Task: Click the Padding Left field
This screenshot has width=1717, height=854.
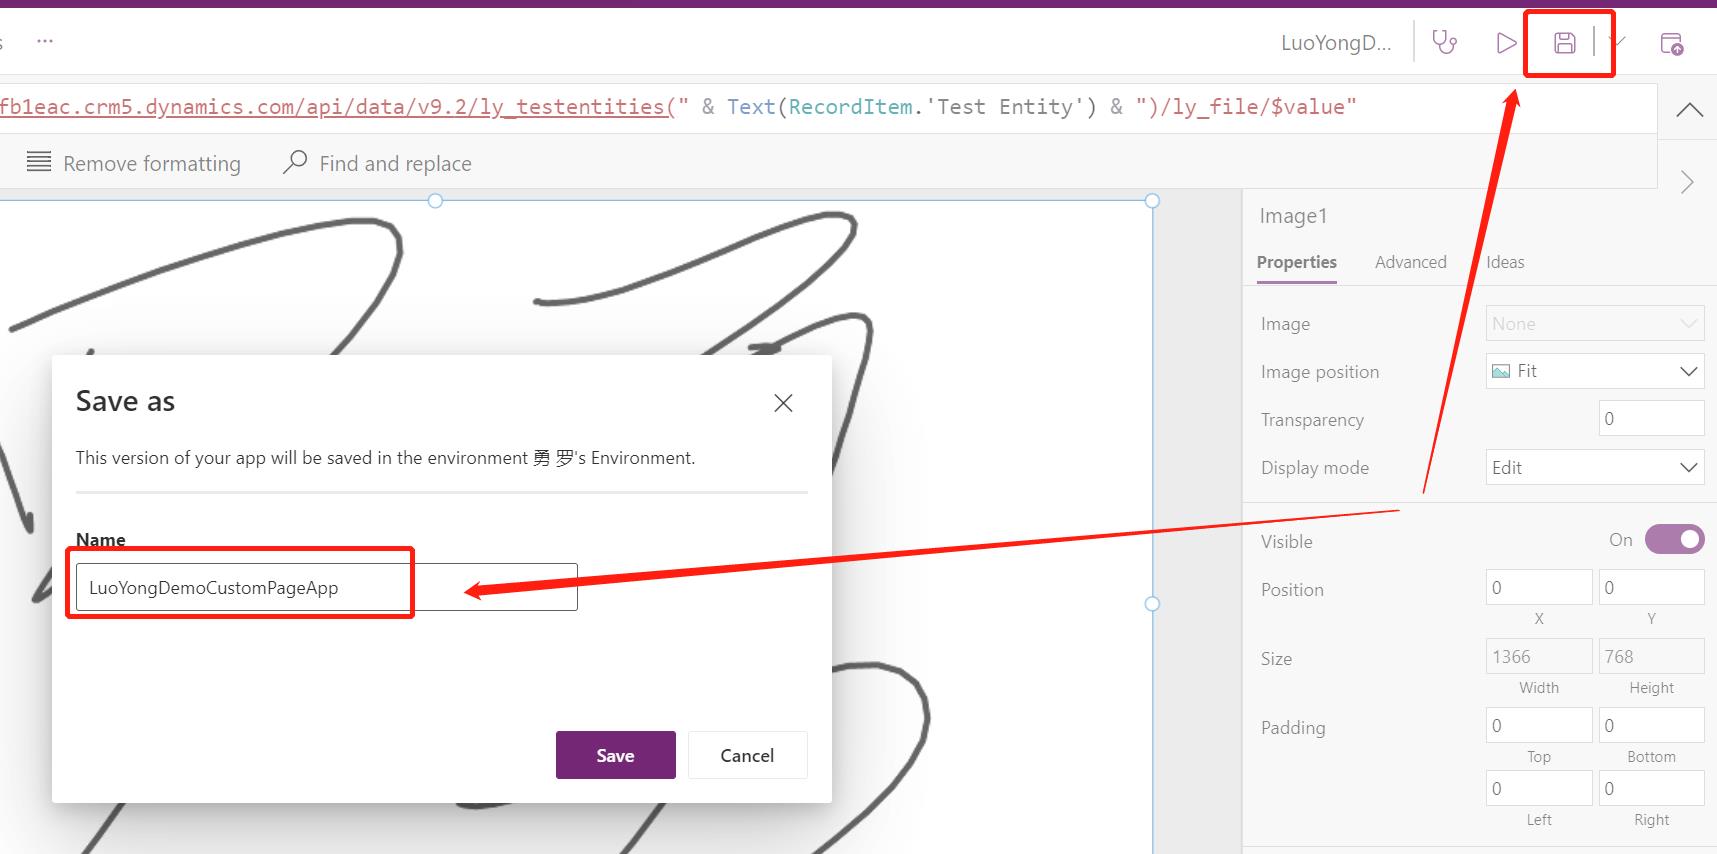Action: (1538, 788)
